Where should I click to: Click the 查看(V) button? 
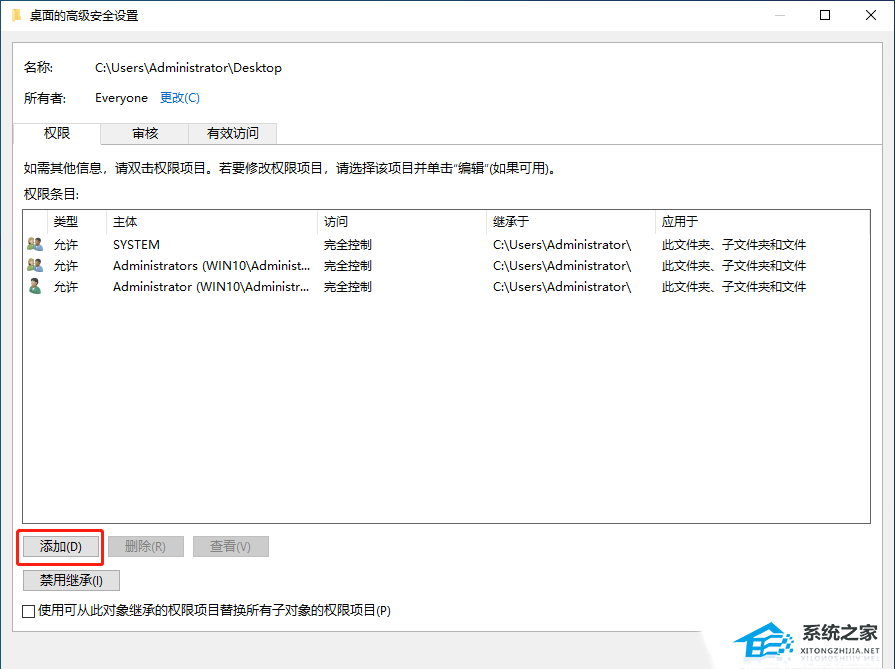pyautogui.click(x=231, y=547)
